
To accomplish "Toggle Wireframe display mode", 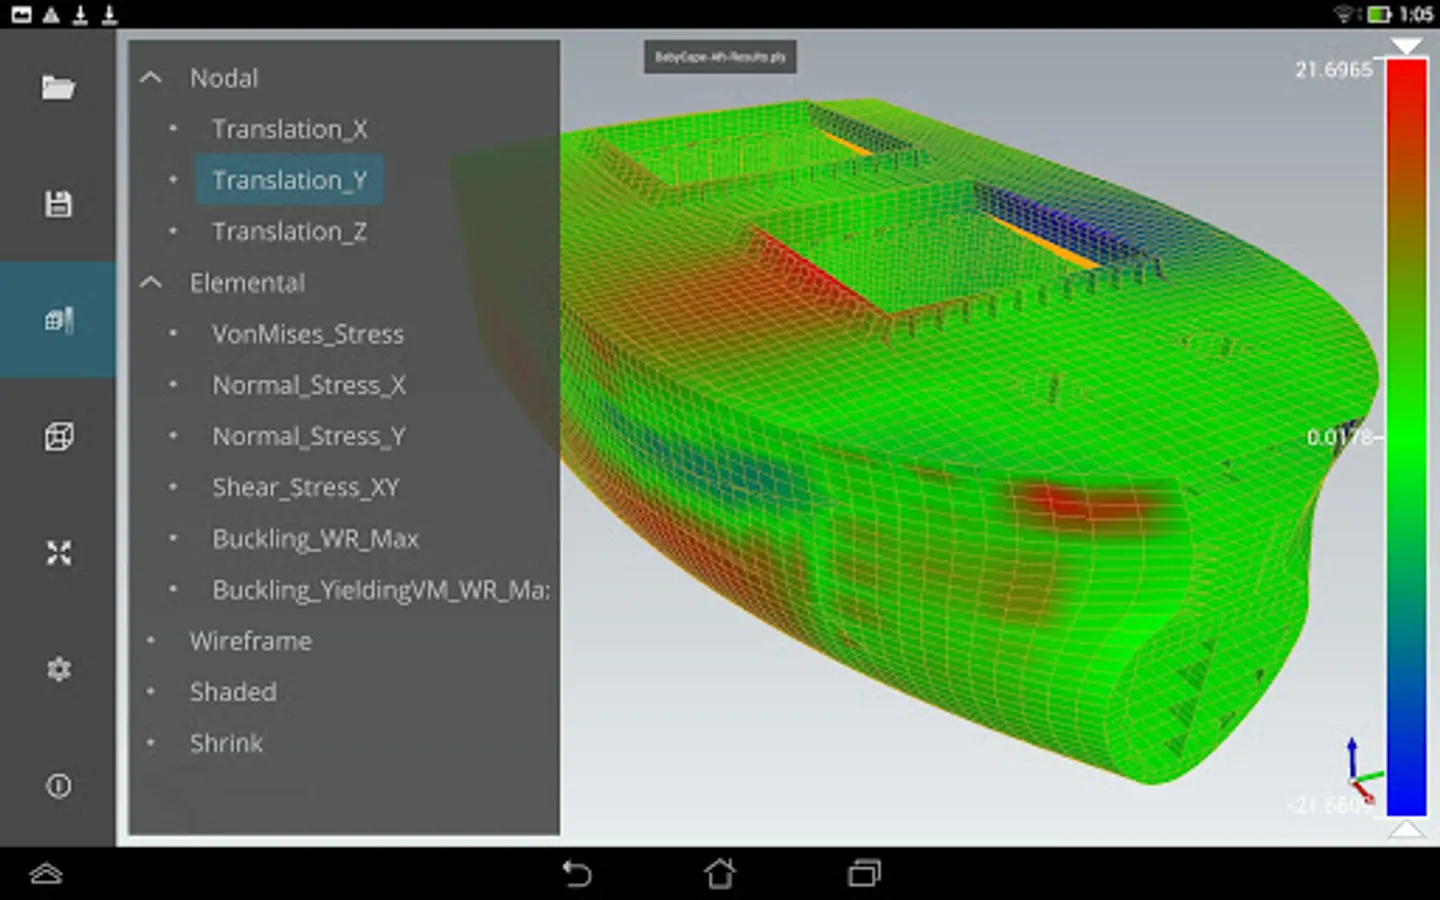I will pos(251,641).
